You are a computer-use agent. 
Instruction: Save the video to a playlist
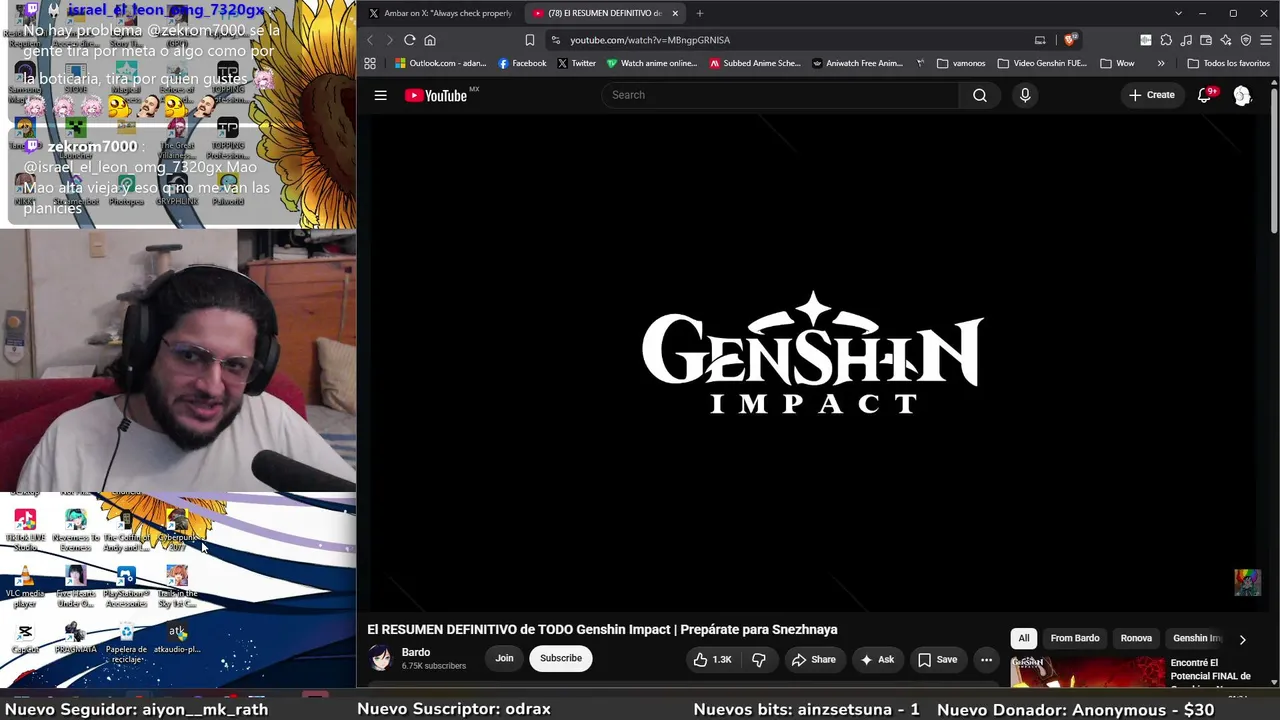[937, 659]
